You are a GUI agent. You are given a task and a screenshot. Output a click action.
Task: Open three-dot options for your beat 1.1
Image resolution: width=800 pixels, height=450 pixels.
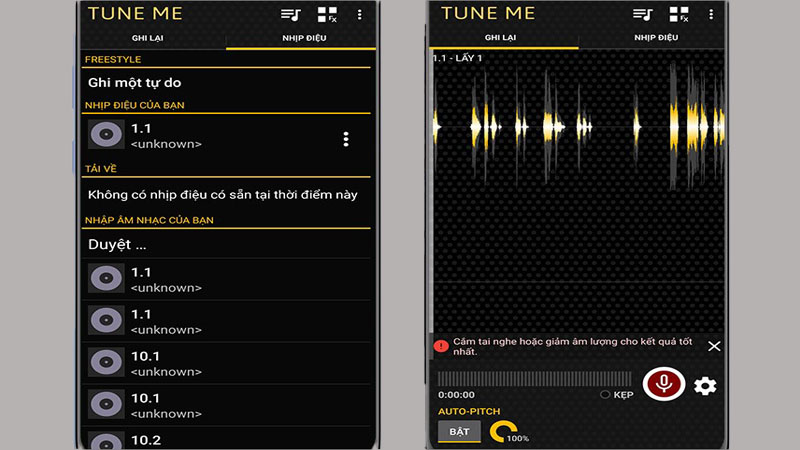[x=346, y=139]
